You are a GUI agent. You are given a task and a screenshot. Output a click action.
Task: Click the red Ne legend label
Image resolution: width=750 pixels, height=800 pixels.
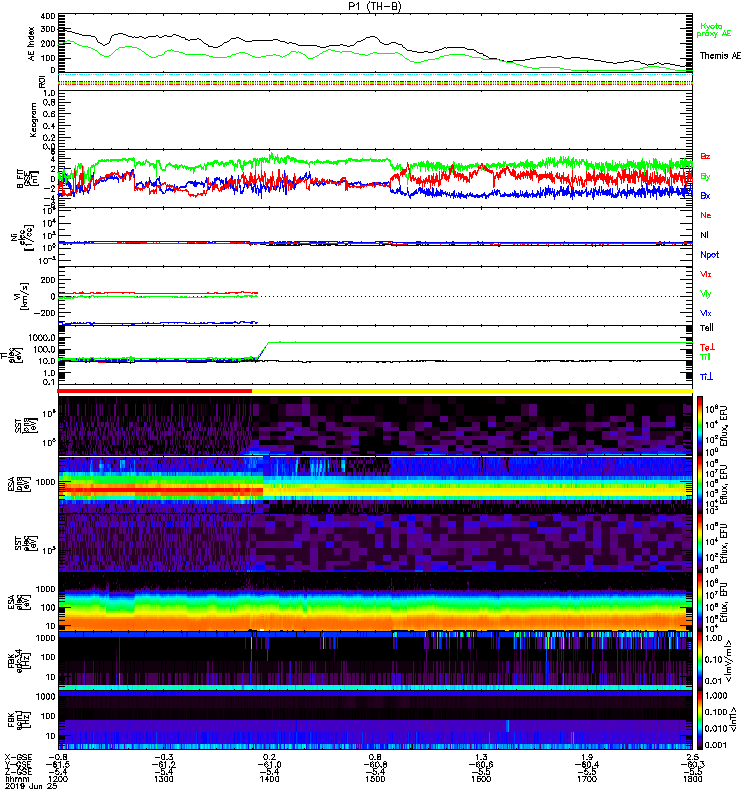[706, 215]
